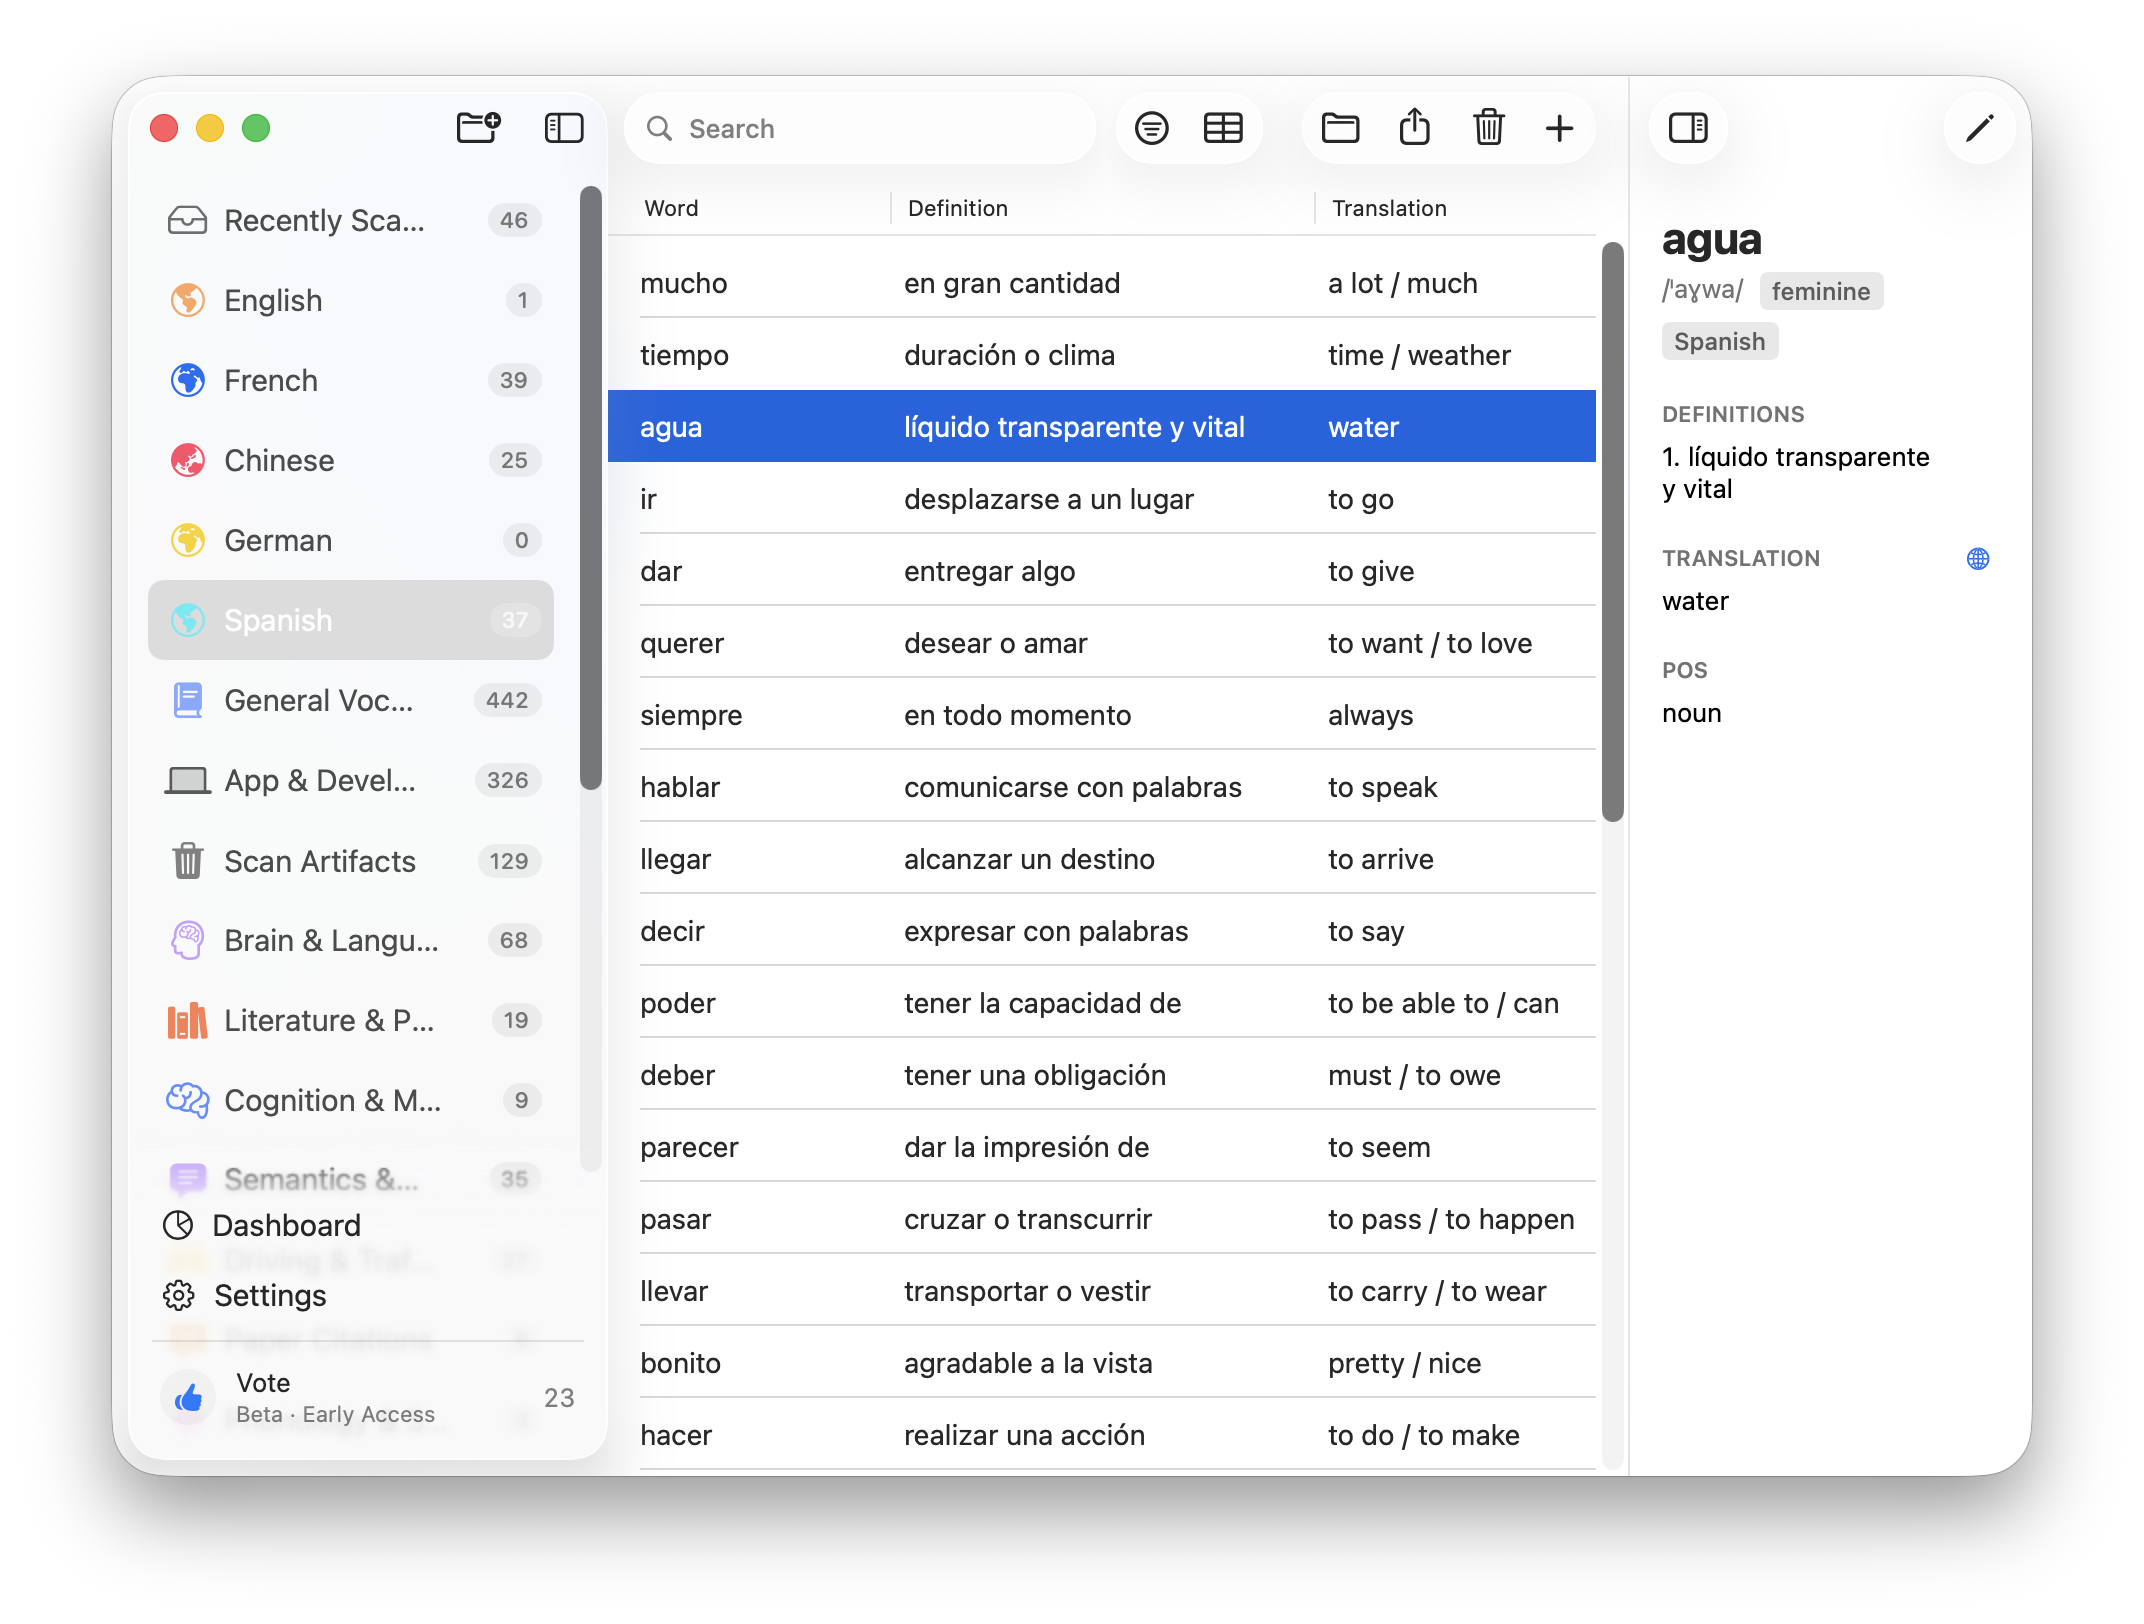
Task: Open Recently Scanned list
Action: pos(351,220)
